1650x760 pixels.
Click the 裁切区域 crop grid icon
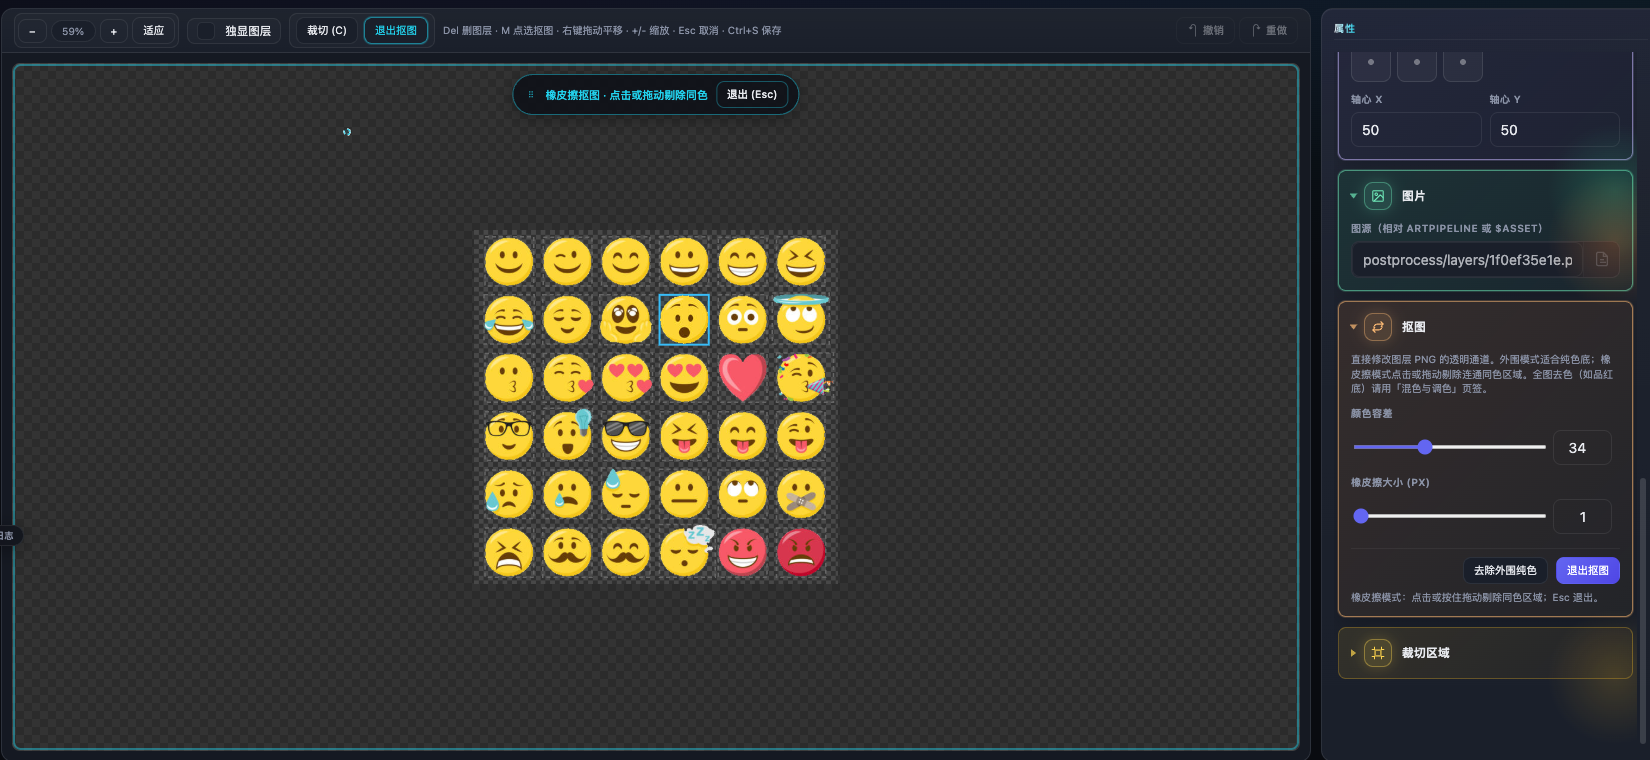click(x=1378, y=653)
